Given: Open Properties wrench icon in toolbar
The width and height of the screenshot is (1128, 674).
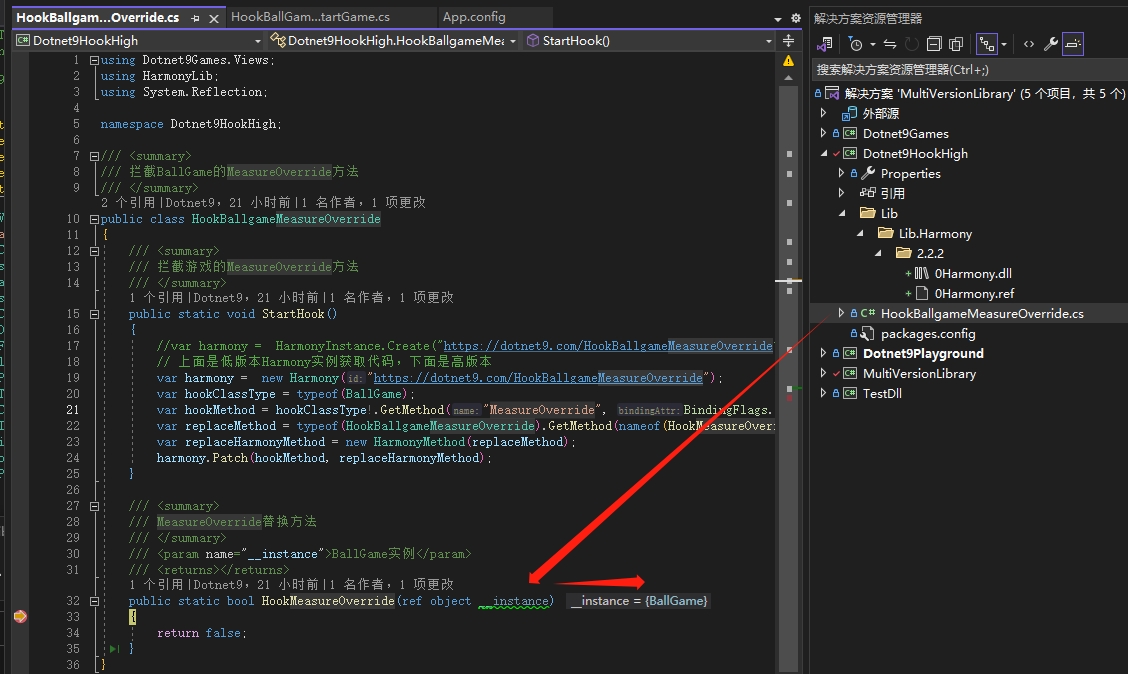Looking at the screenshot, I should point(1050,44).
